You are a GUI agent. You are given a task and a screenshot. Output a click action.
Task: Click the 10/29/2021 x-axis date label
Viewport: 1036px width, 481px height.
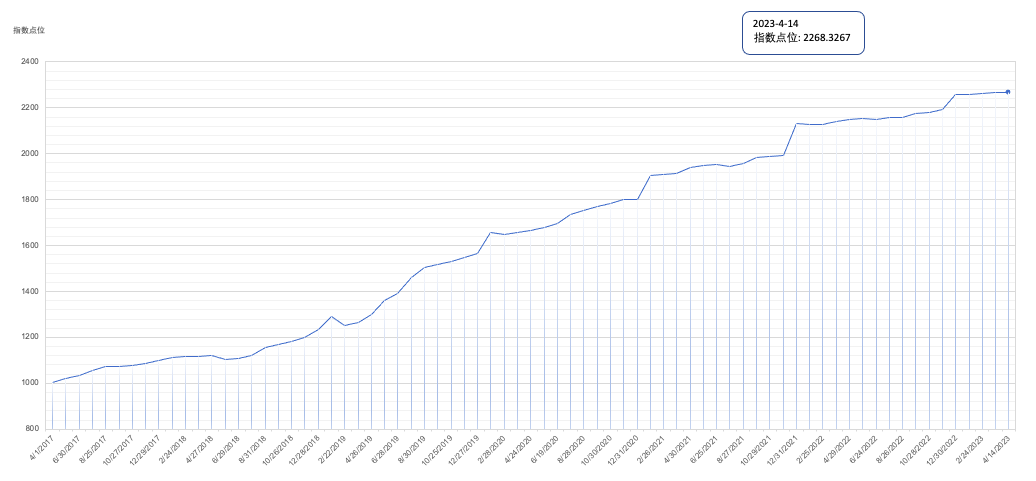(x=756, y=449)
